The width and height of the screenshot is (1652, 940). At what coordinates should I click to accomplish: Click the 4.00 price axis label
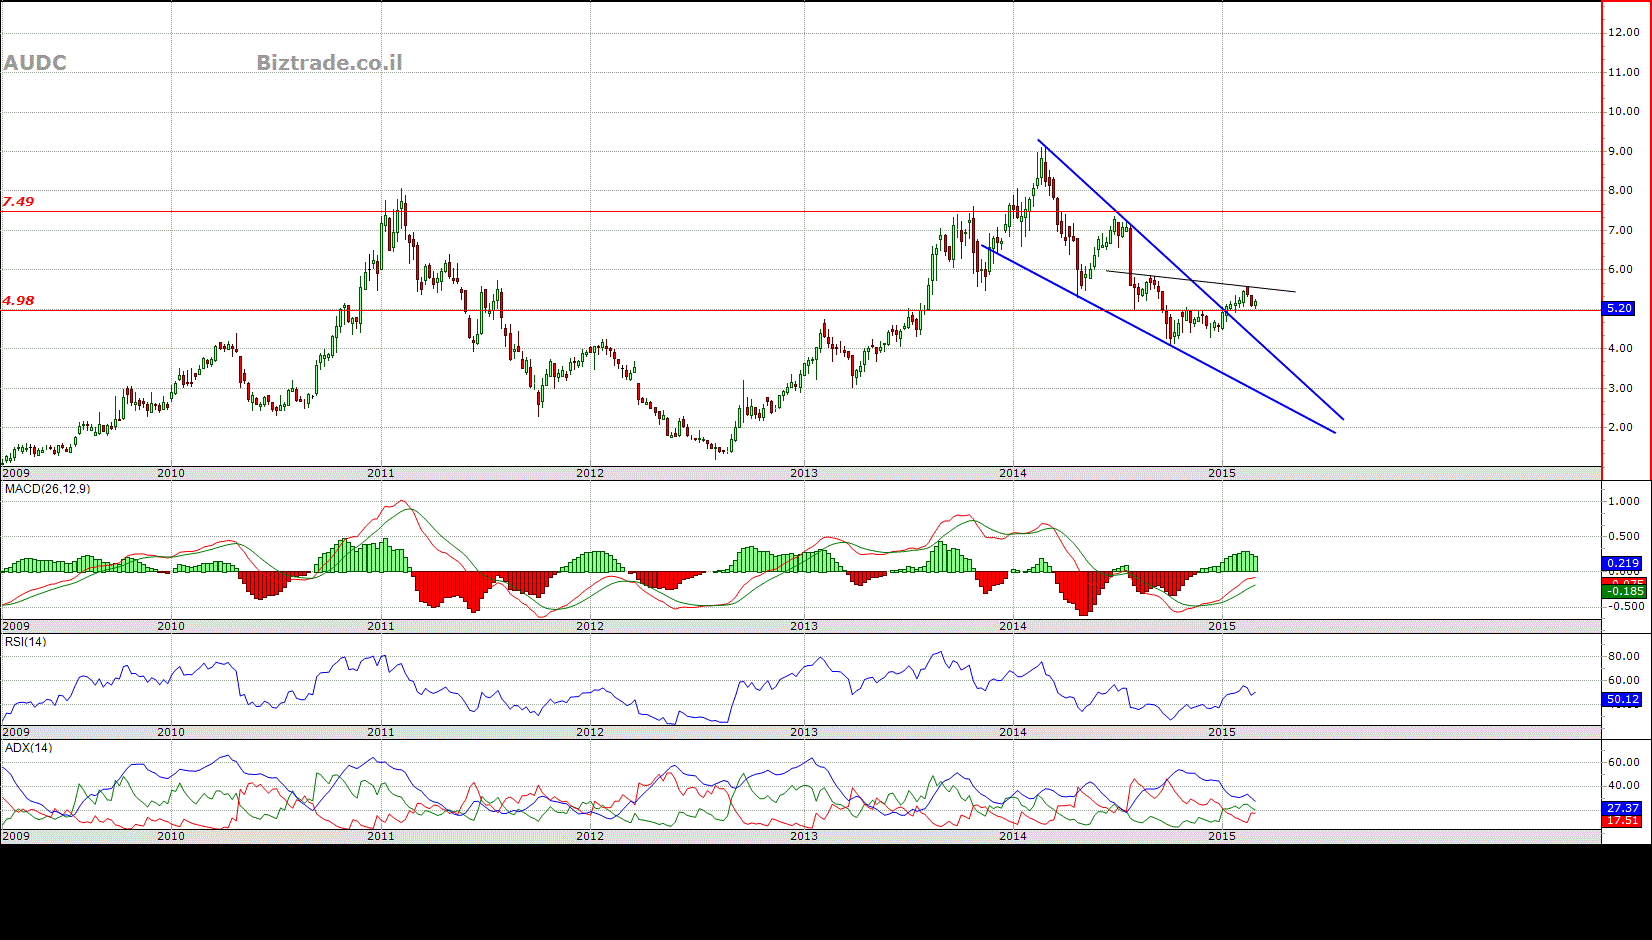(x=1620, y=348)
